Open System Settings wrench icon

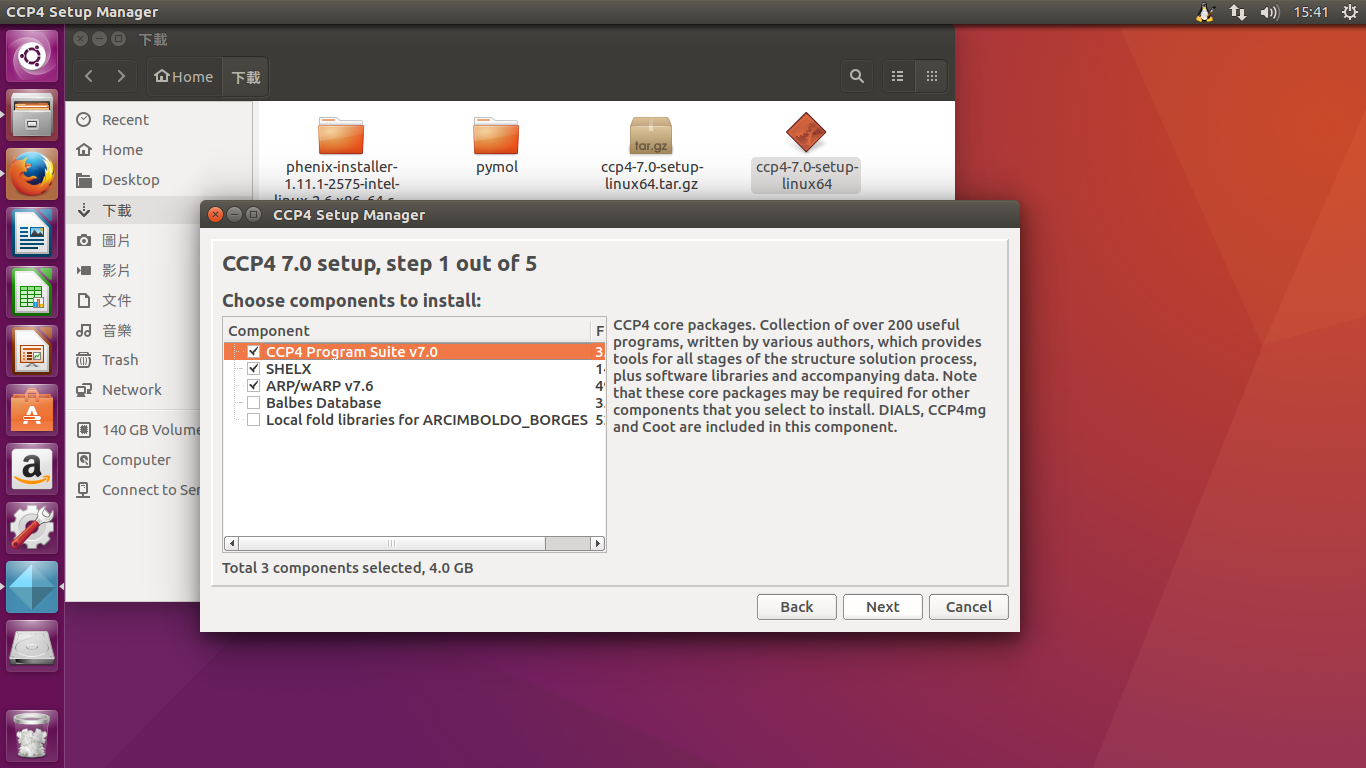tap(32, 528)
